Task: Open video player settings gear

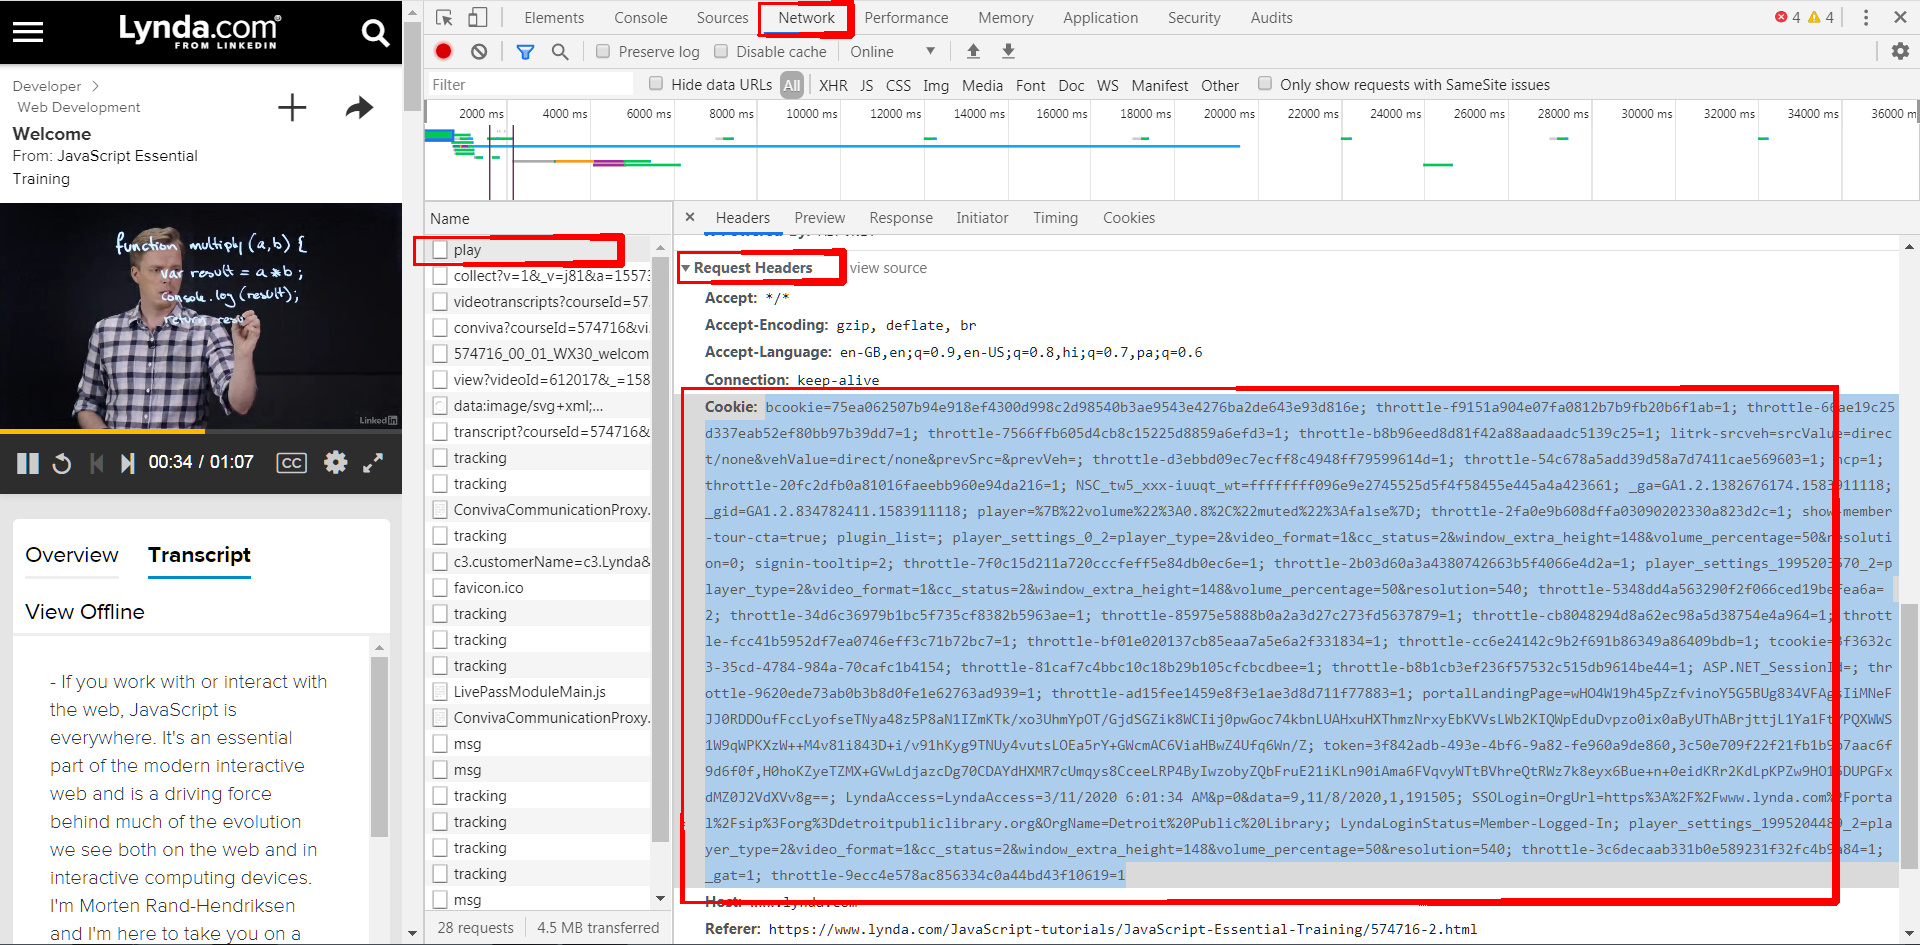Action: click(336, 462)
